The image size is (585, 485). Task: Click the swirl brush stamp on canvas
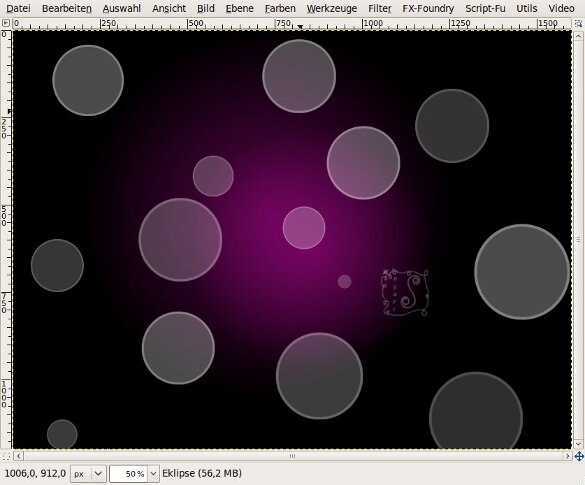click(405, 292)
